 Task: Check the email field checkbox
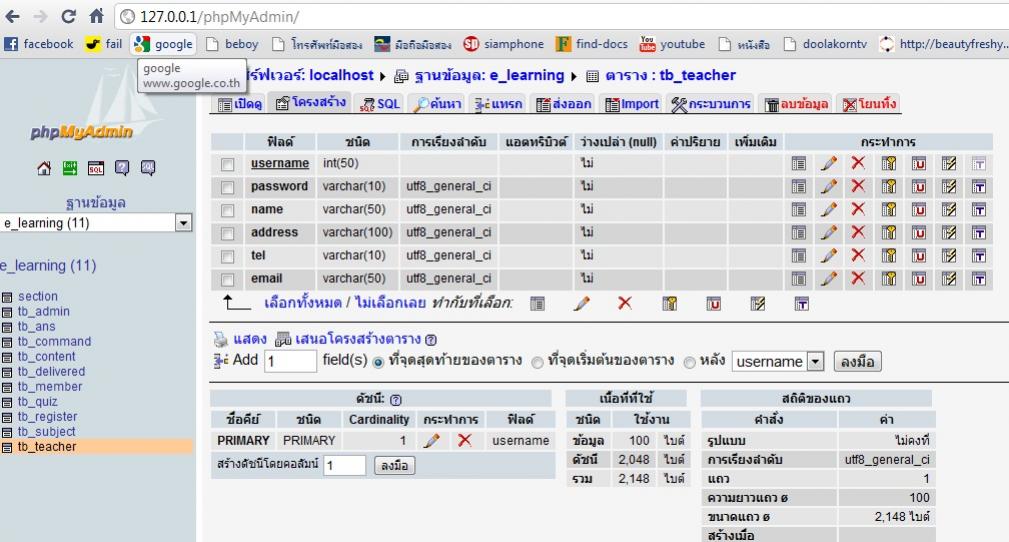[x=227, y=279]
